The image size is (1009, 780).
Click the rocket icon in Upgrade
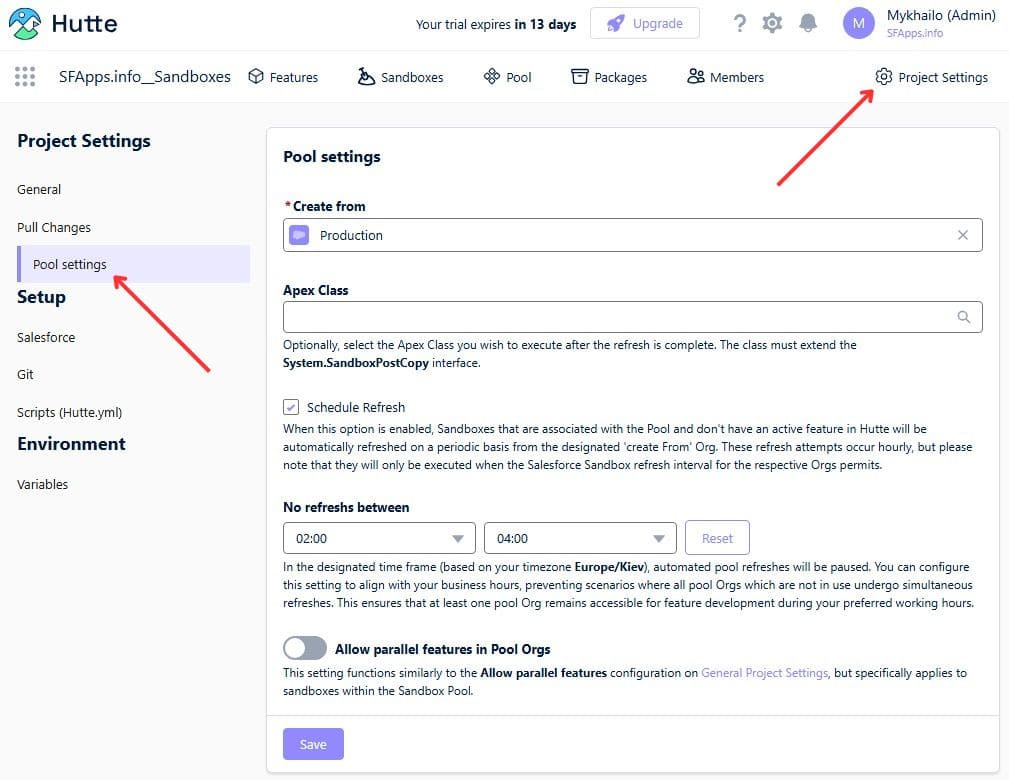616,24
